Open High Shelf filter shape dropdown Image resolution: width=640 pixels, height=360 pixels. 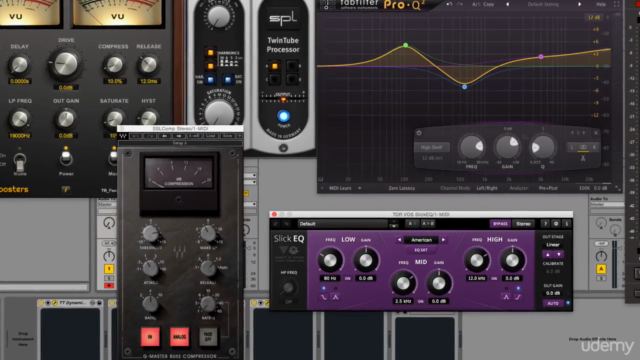point(432,147)
